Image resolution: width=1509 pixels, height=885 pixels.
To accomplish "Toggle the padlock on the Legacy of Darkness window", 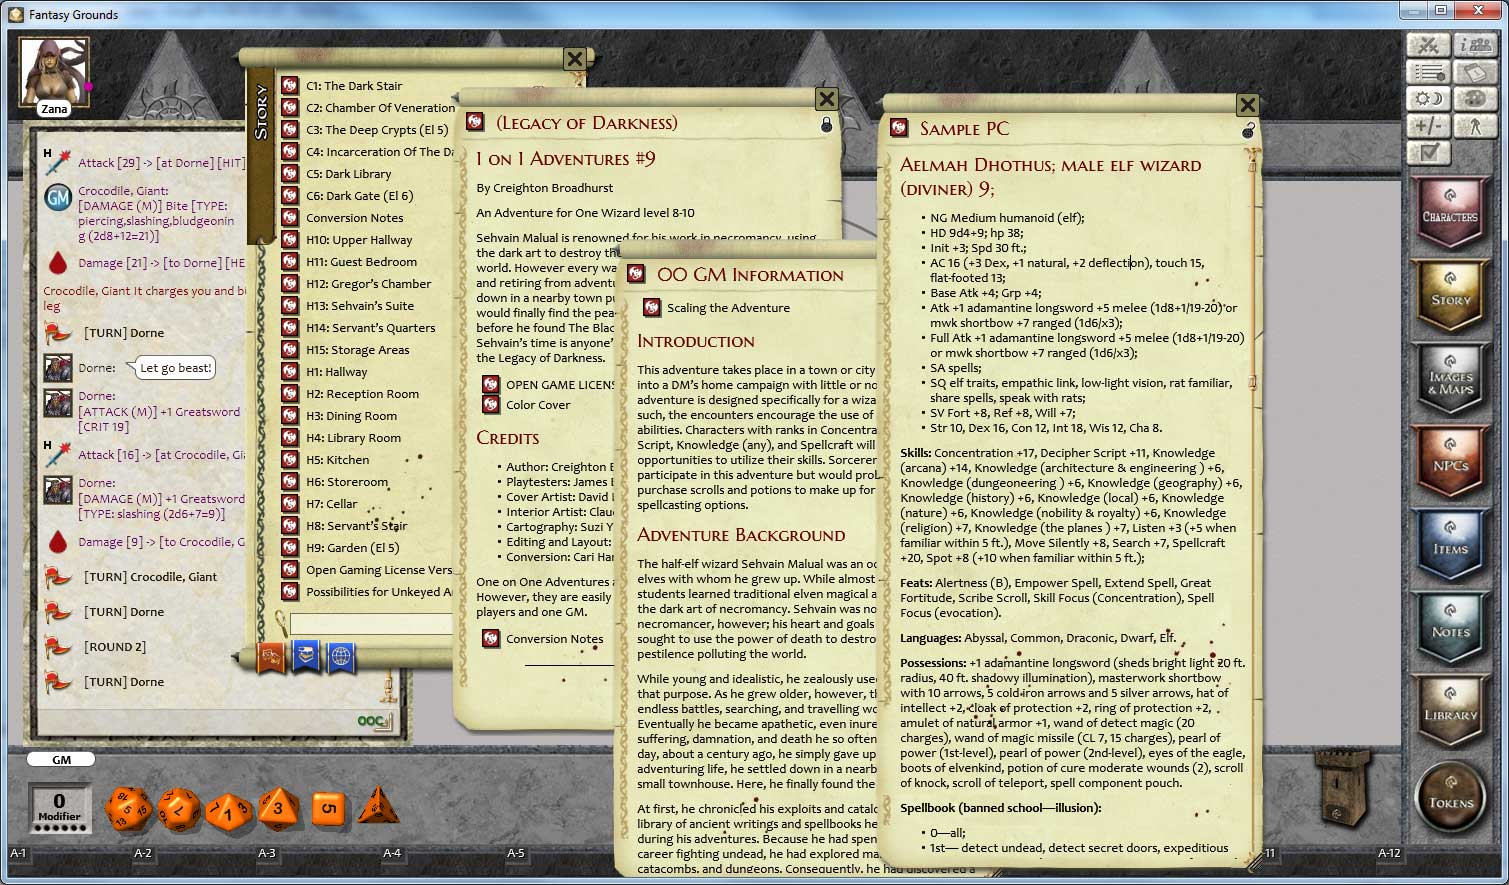I will pyautogui.click(x=826, y=124).
